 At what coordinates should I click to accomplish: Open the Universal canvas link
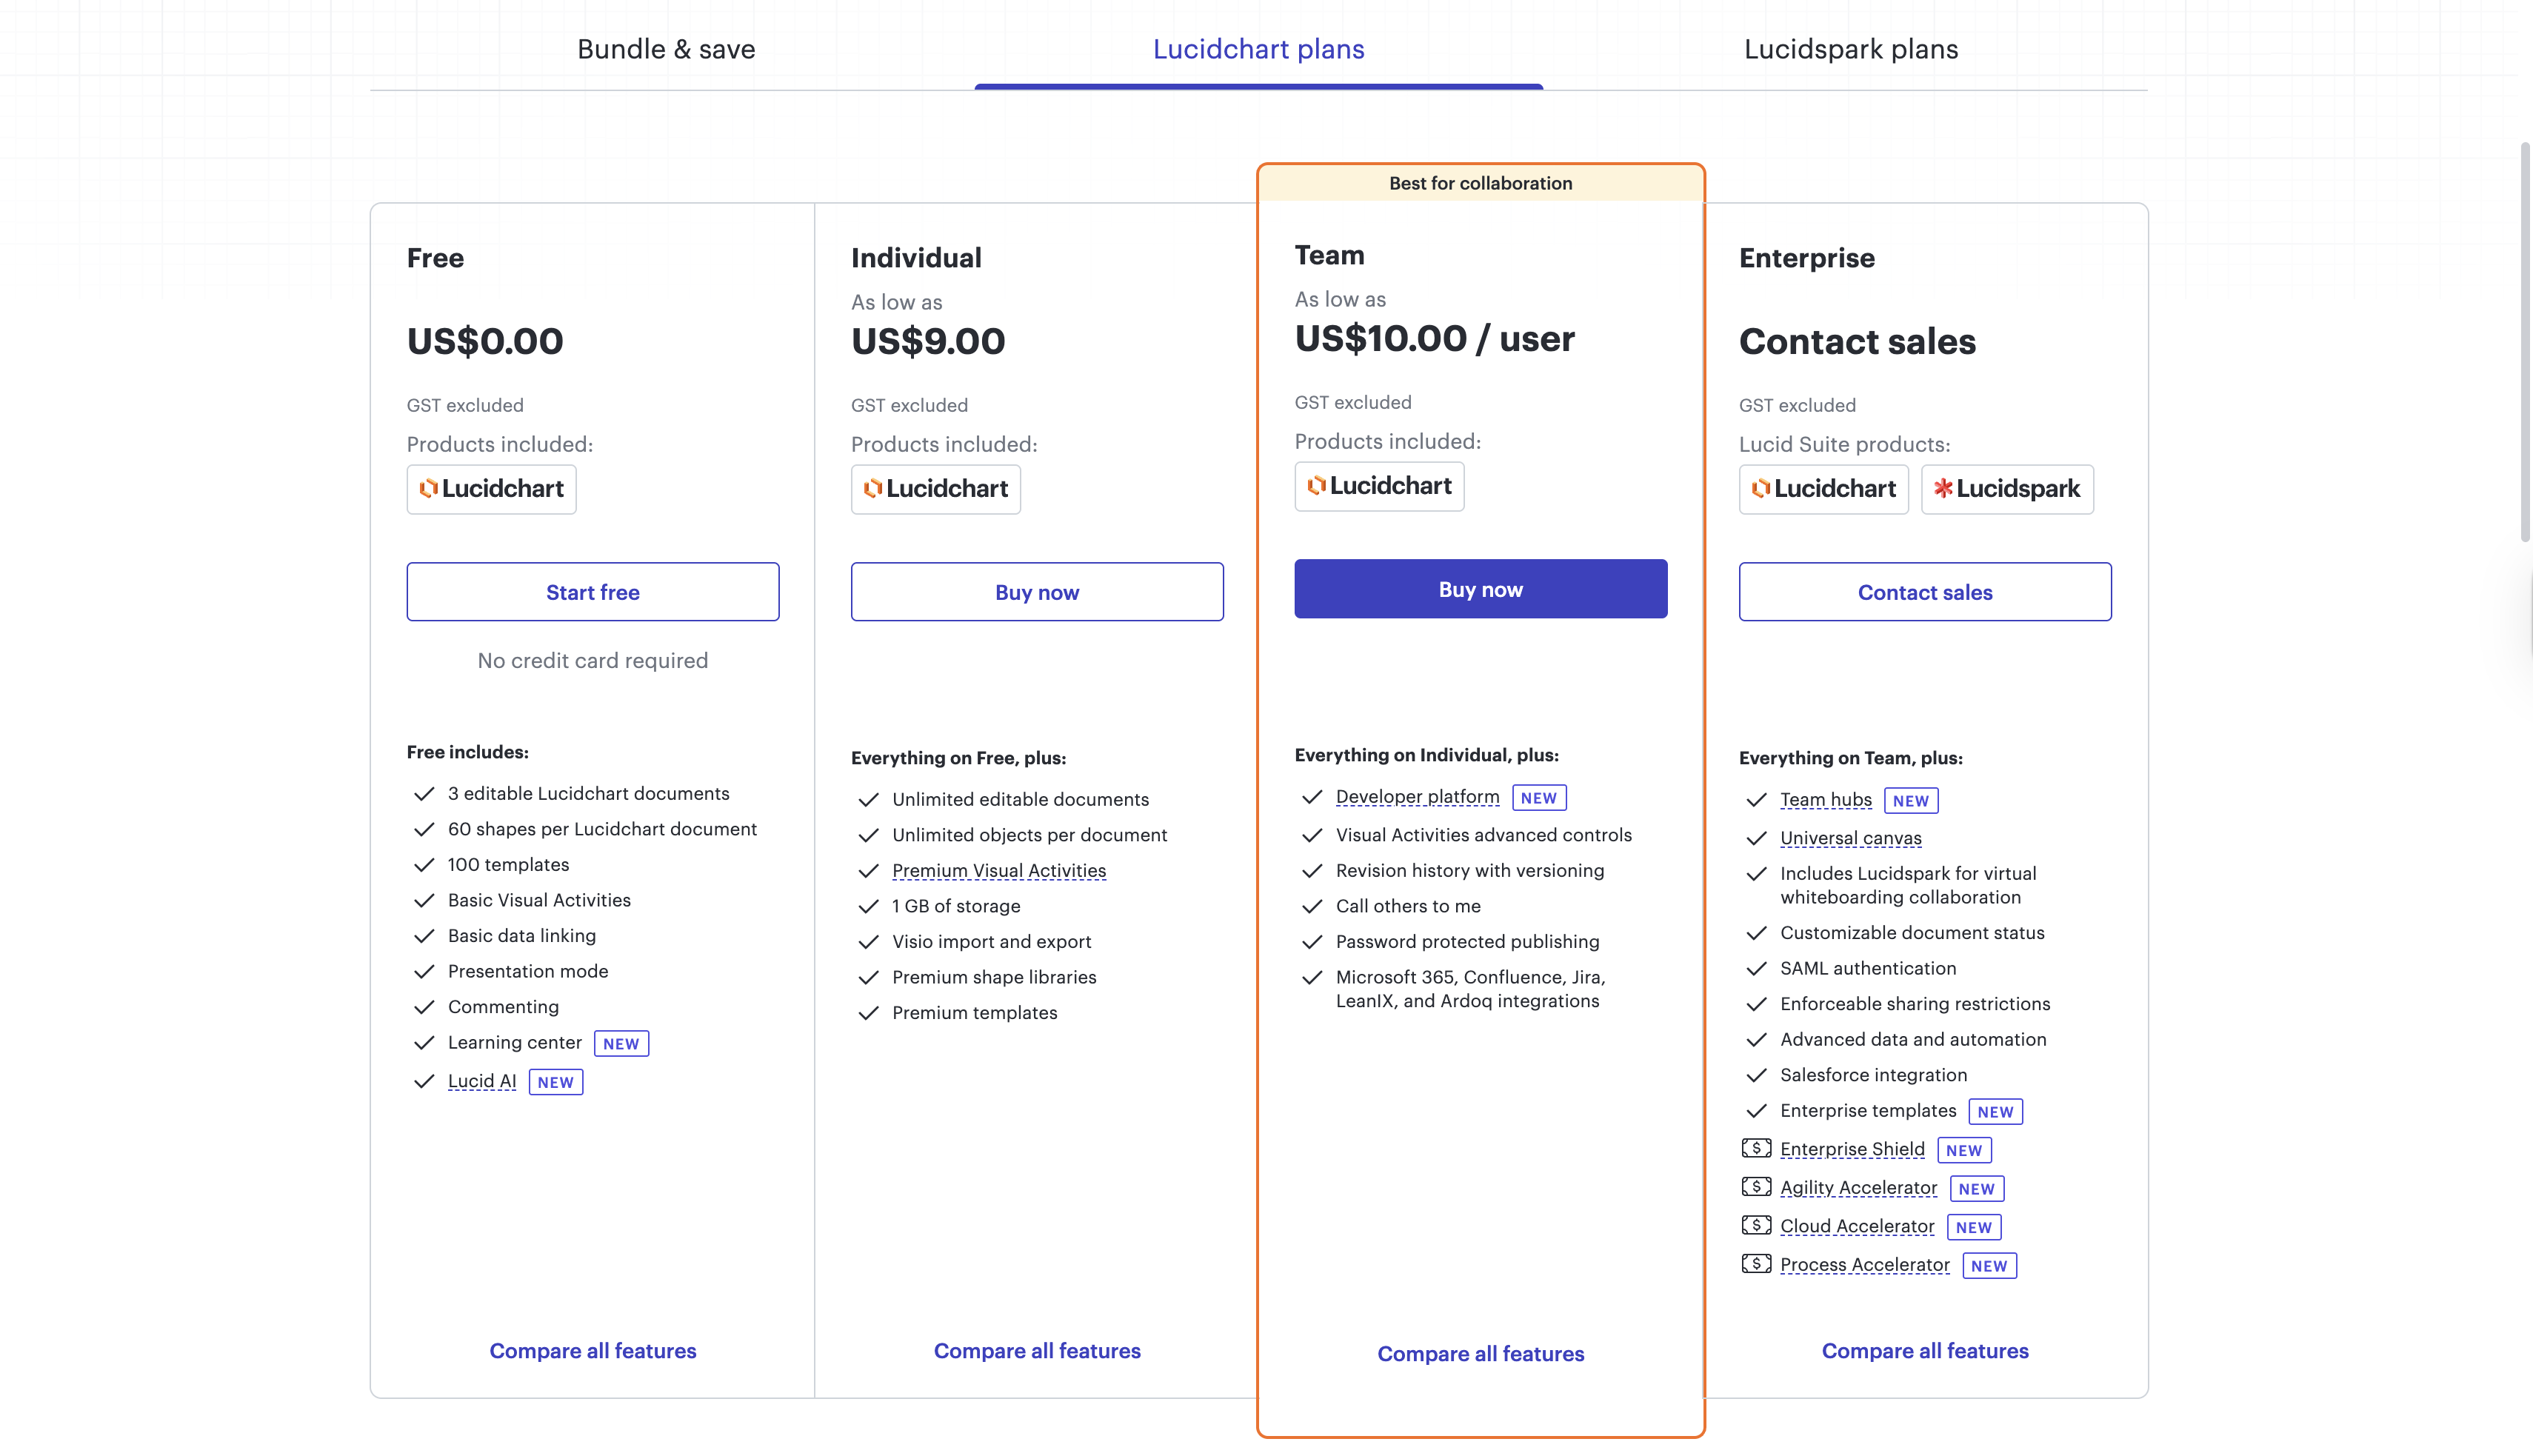pos(1850,838)
